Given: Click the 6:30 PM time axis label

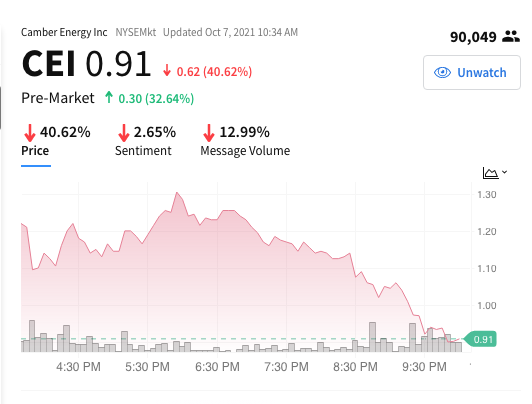Looking at the screenshot, I should [217, 367].
